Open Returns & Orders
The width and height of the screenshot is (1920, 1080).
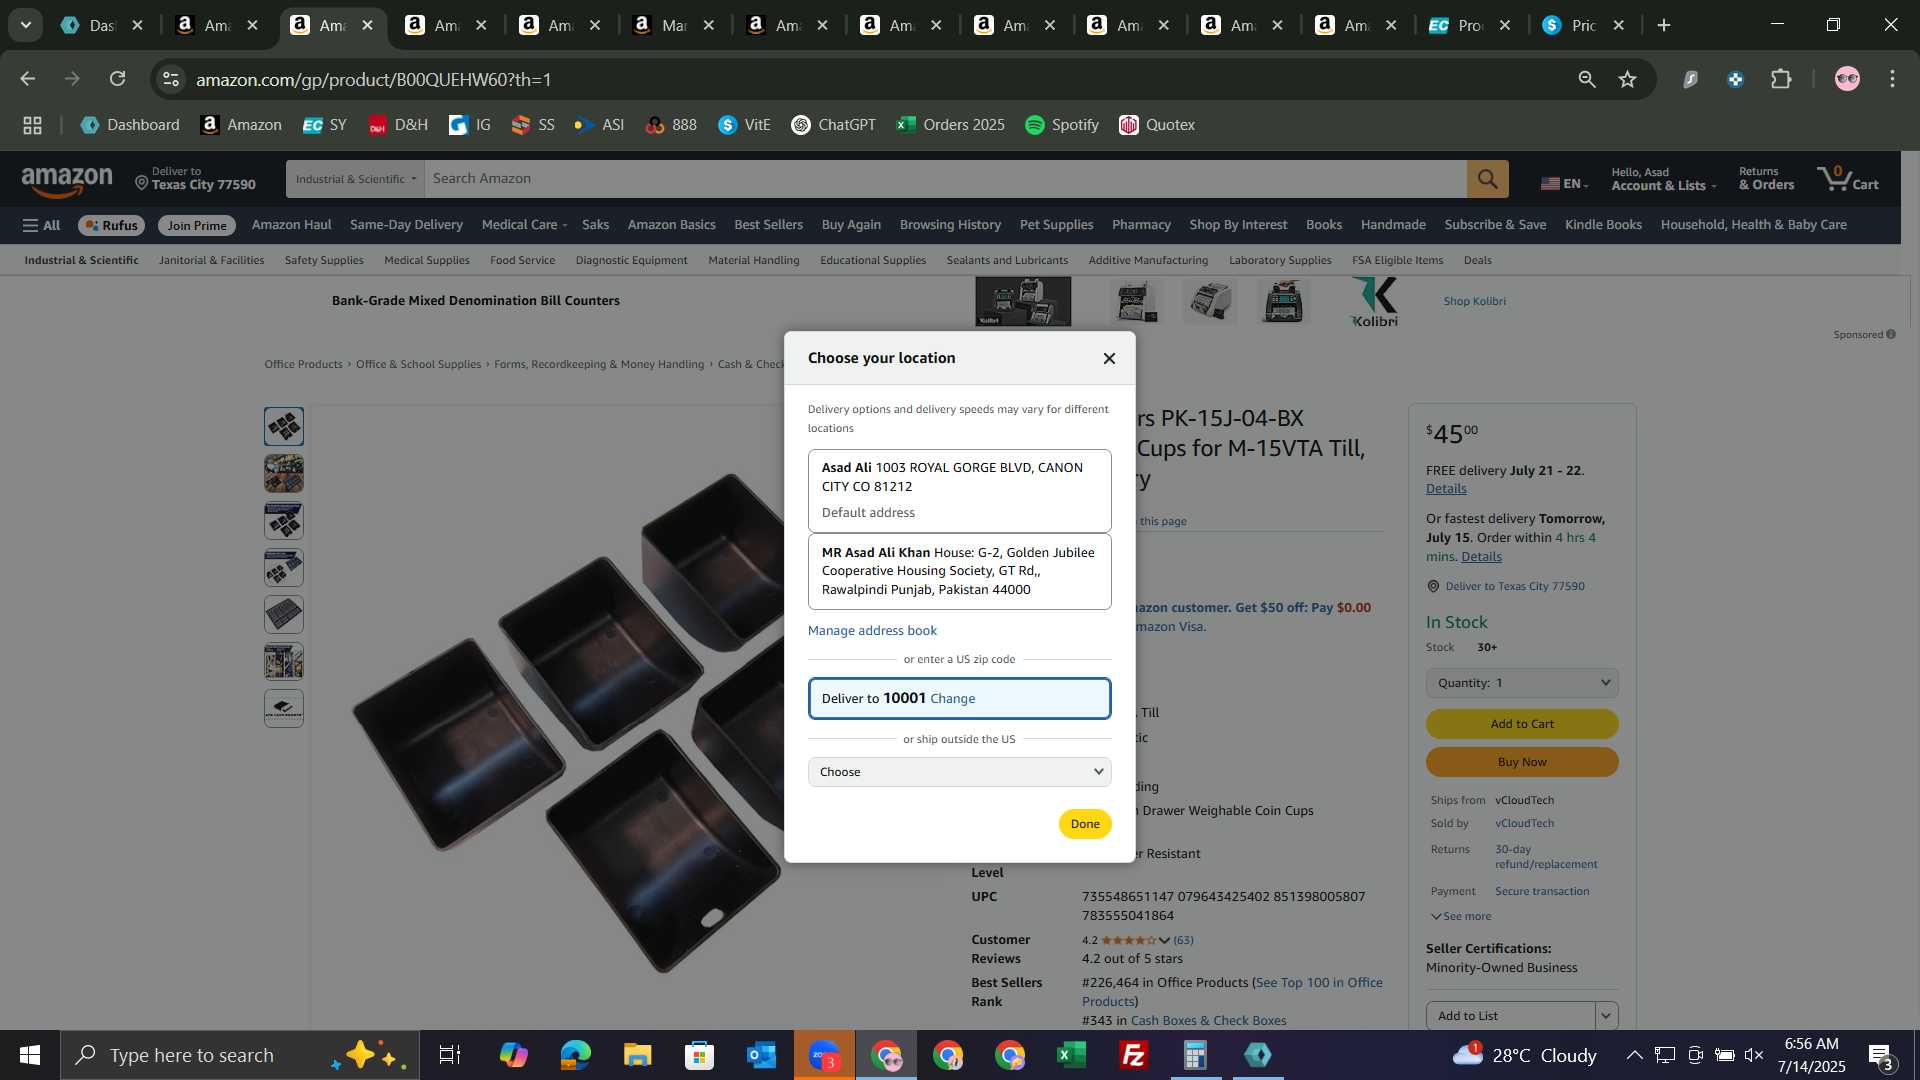click(1766, 179)
